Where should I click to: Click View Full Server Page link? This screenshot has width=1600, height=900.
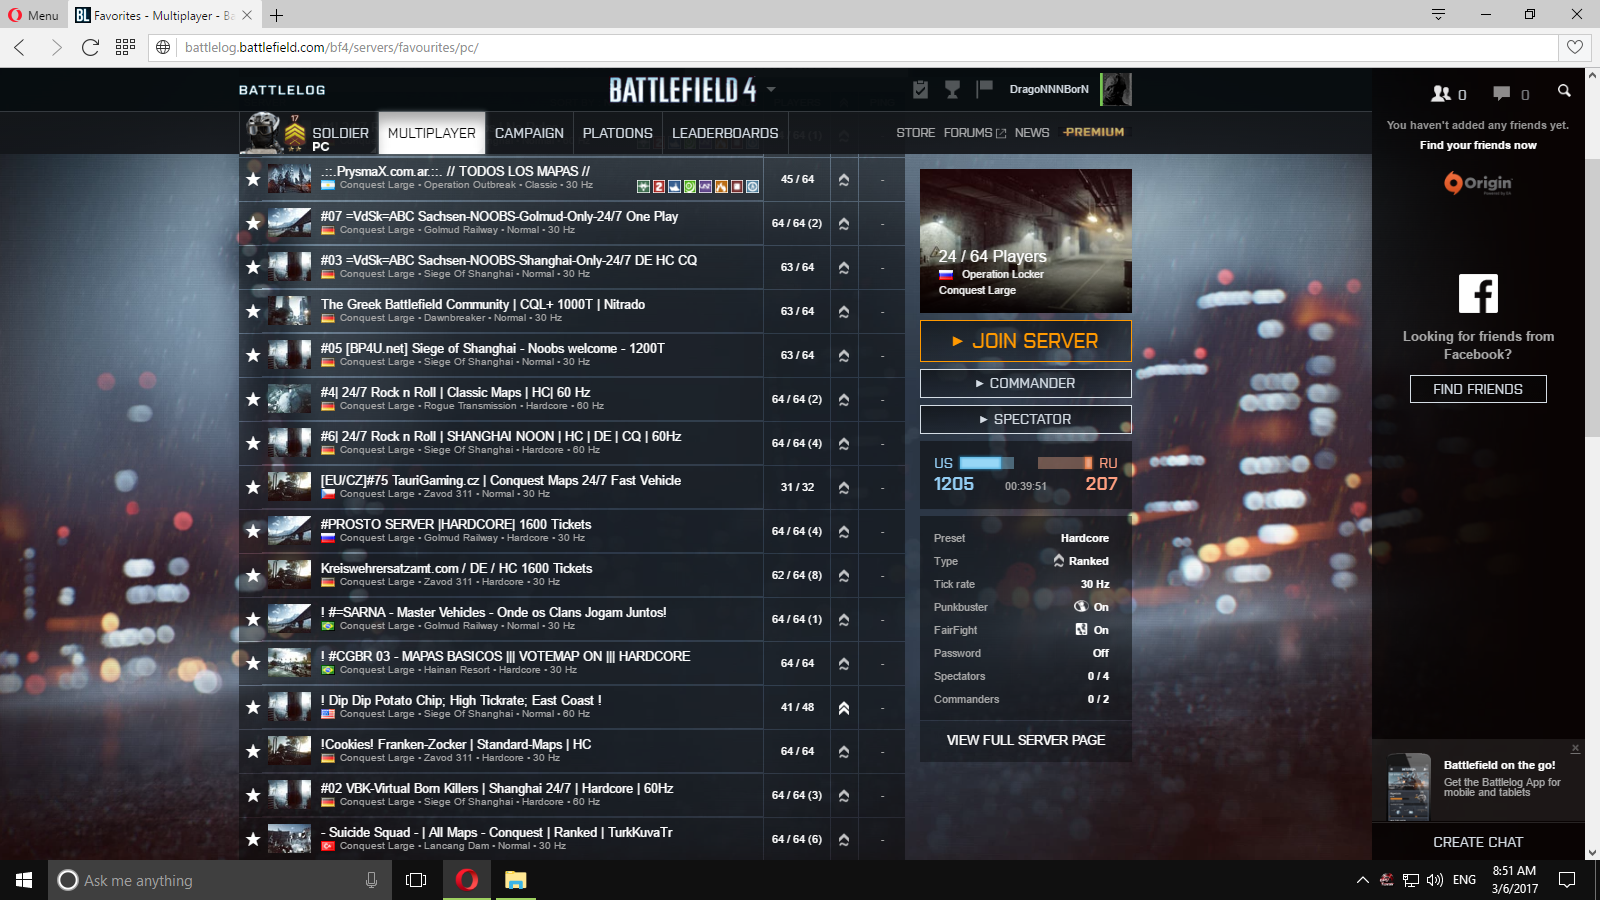1025,740
